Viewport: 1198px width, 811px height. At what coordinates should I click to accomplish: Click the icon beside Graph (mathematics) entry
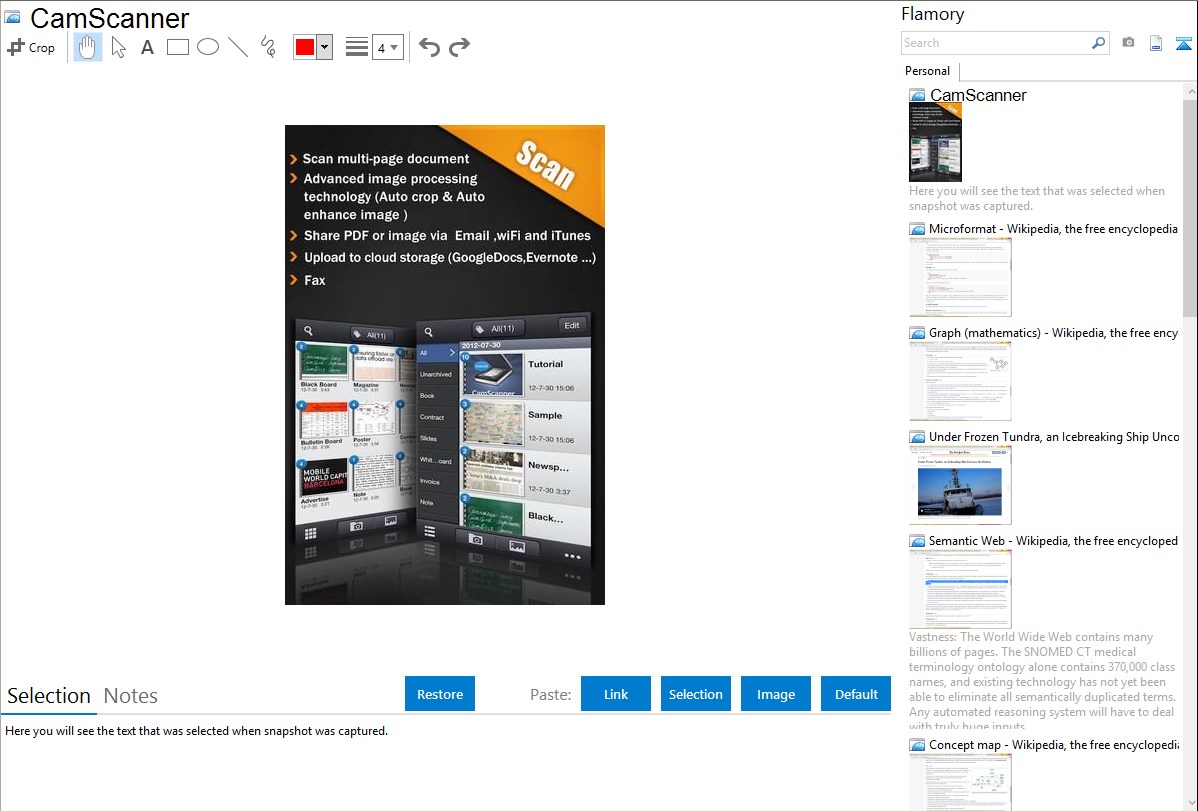(917, 333)
